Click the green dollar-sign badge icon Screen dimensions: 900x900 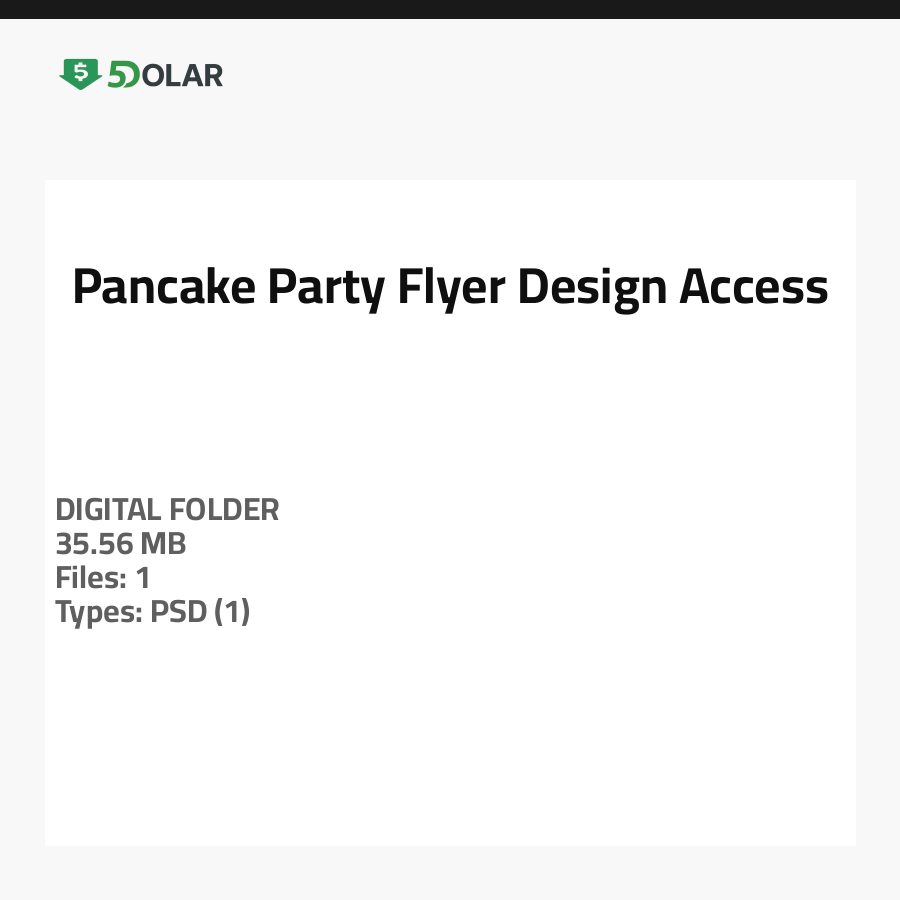[80, 73]
